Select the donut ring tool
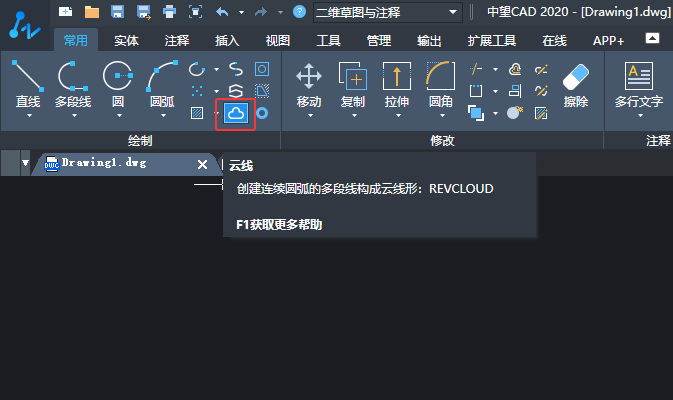 coord(262,113)
